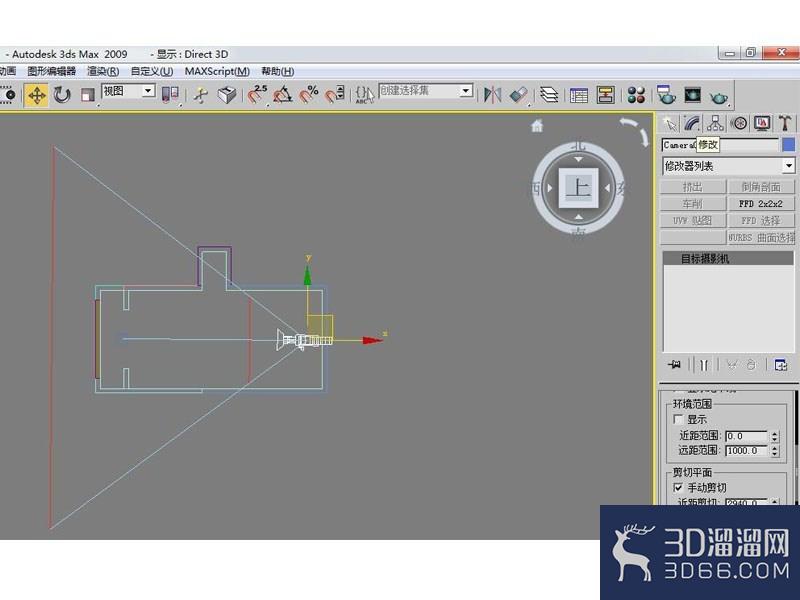Click ViewCube east arrow
800x600 pixels.
point(607,188)
